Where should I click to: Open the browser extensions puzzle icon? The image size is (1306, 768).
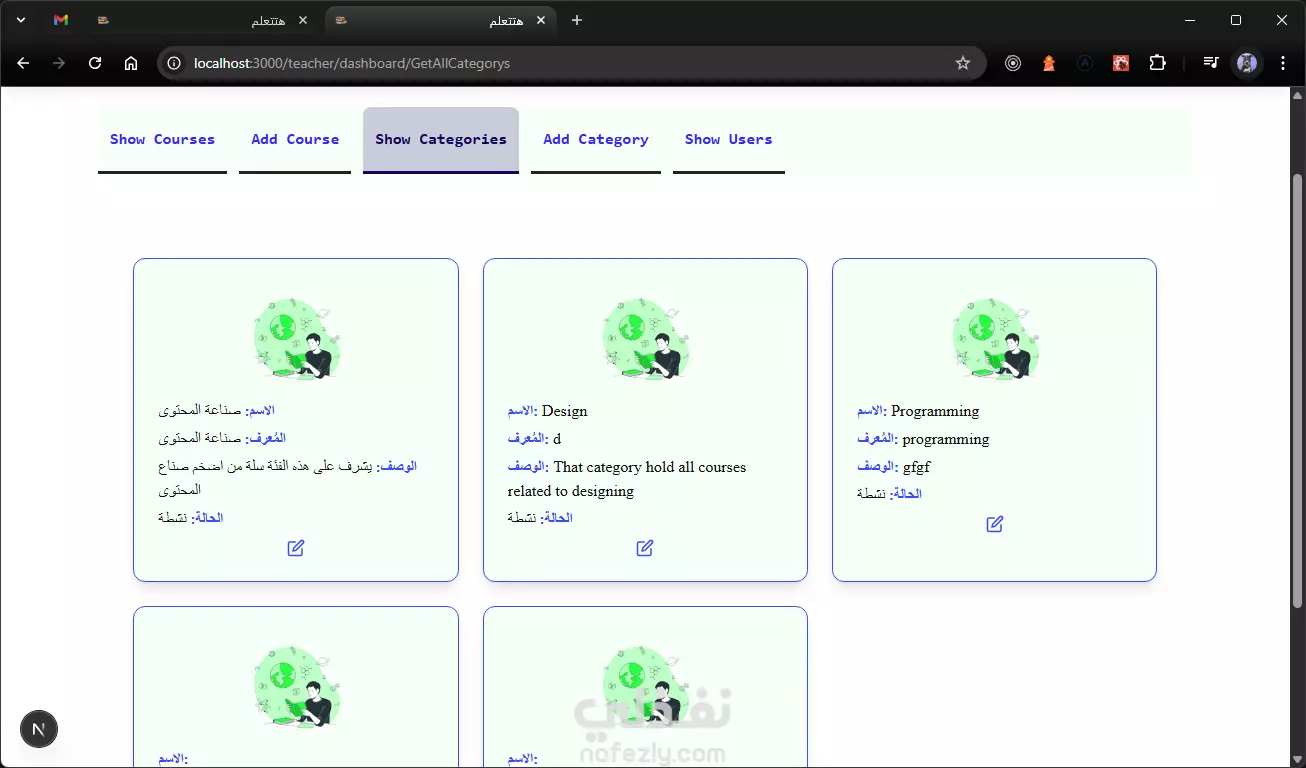(1157, 63)
